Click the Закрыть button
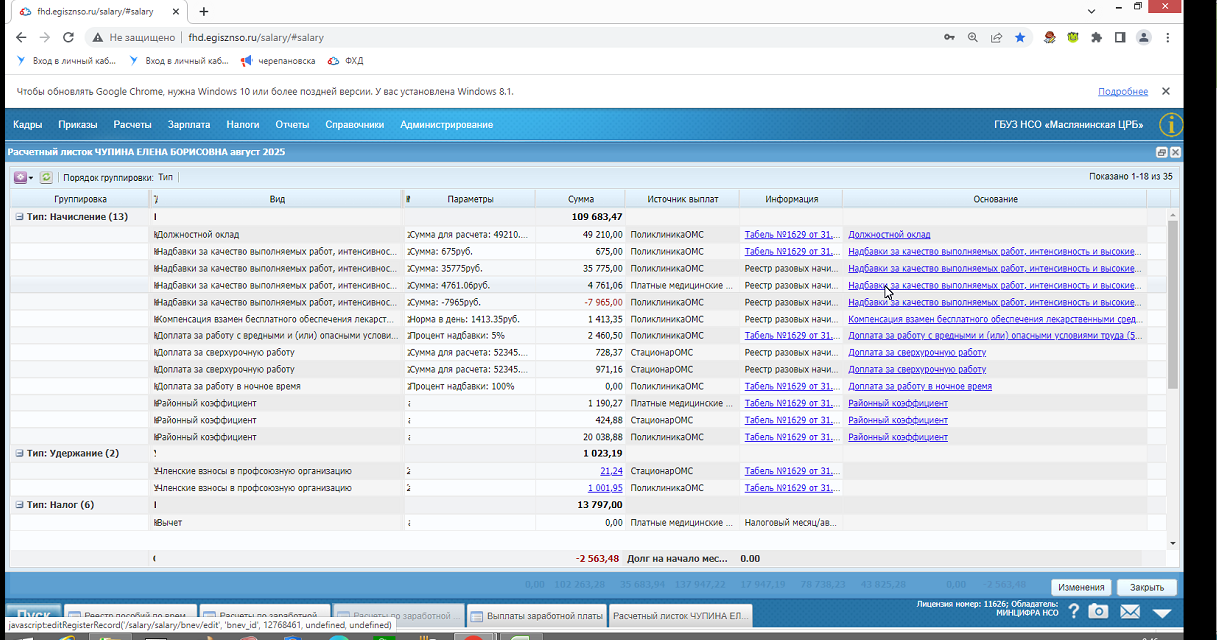 (x=1146, y=587)
